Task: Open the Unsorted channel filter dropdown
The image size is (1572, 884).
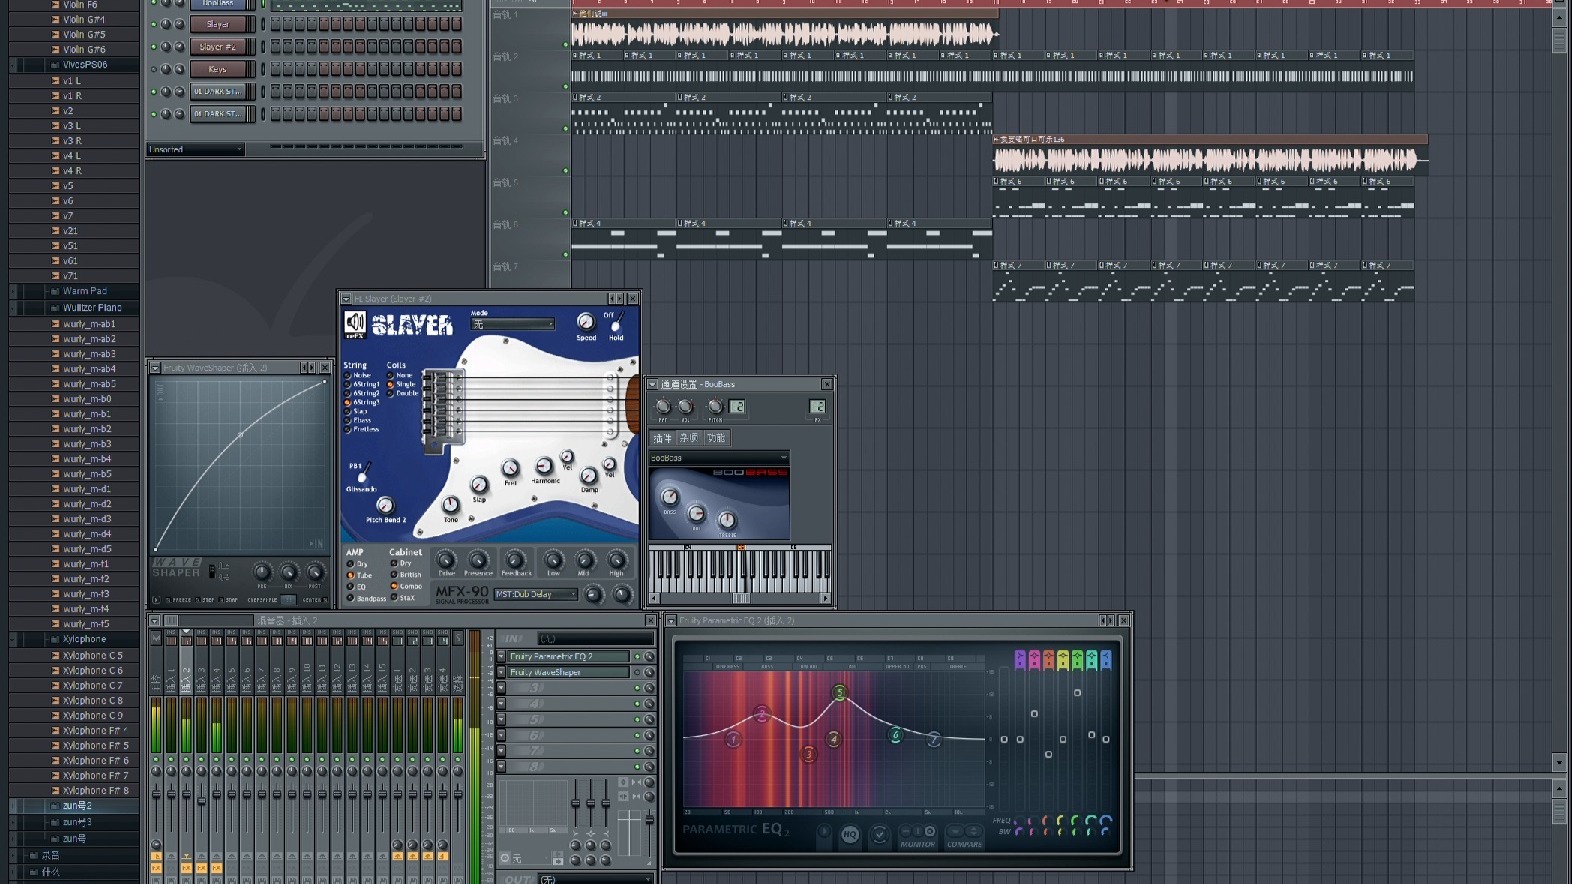Action: click(x=196, y=149)
